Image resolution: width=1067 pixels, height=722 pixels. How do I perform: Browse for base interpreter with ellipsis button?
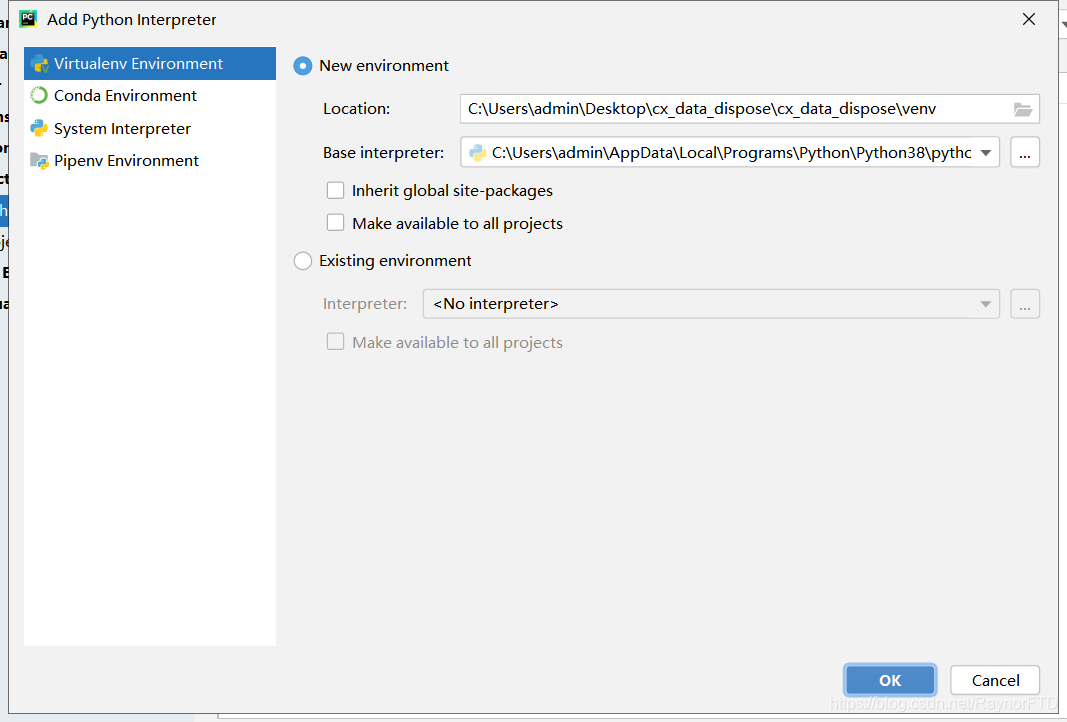(x=1025, y=152)
